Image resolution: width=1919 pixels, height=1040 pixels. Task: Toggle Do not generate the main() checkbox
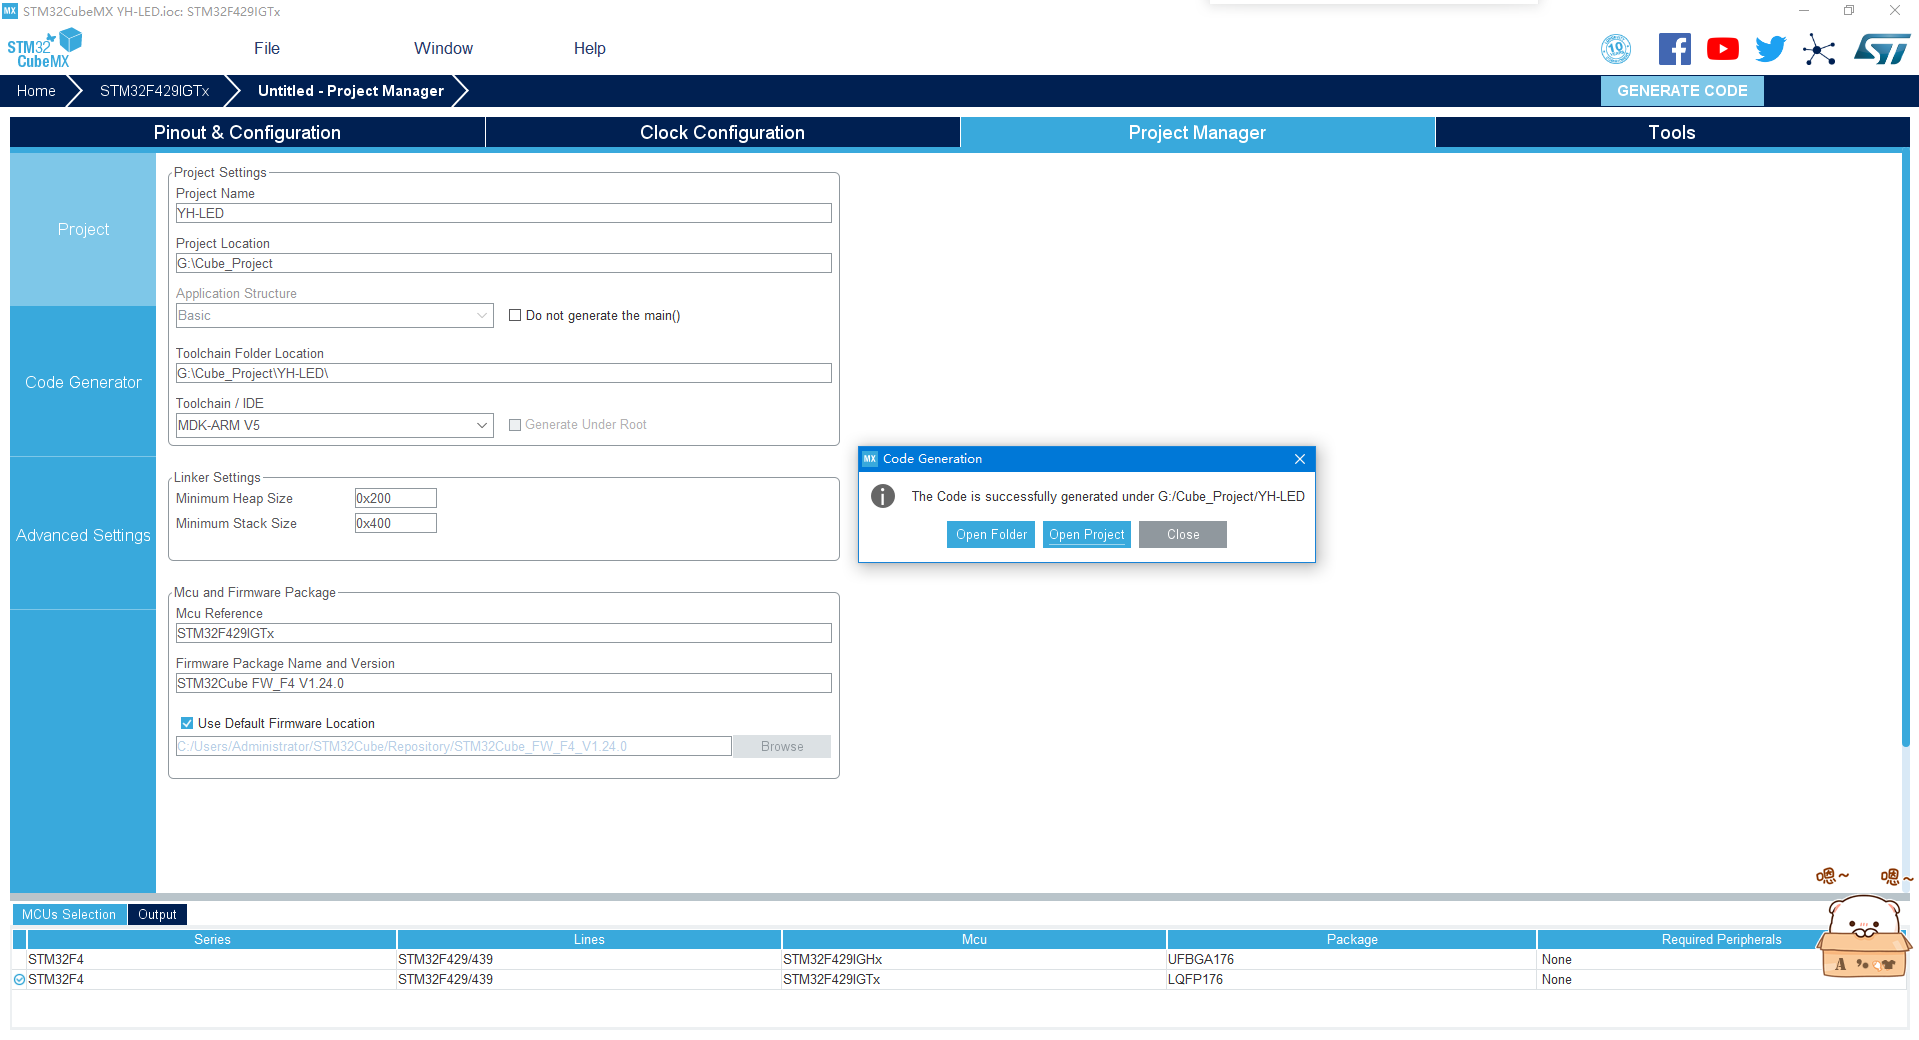515,315
